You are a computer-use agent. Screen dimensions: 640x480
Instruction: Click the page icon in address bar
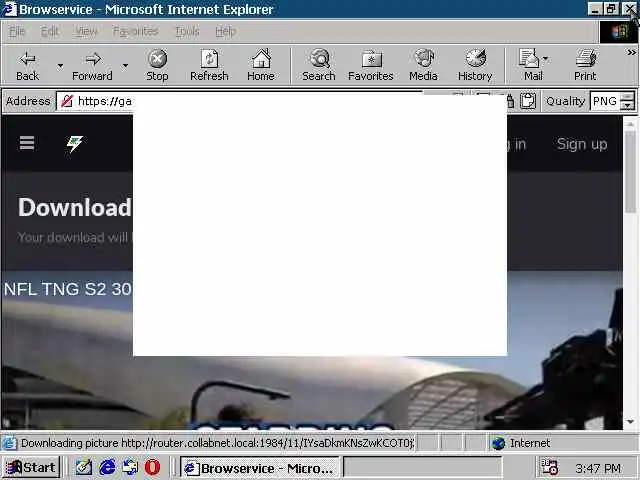point(67,101)
